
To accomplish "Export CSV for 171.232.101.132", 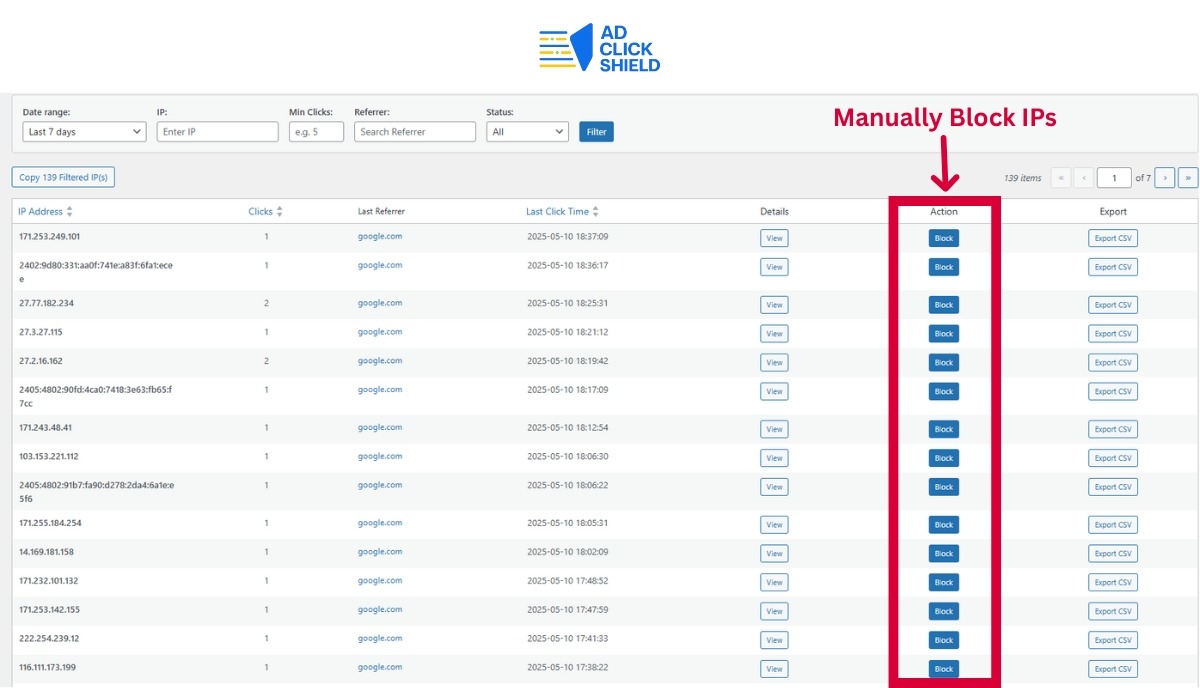I will click(x=1113, y=583).
